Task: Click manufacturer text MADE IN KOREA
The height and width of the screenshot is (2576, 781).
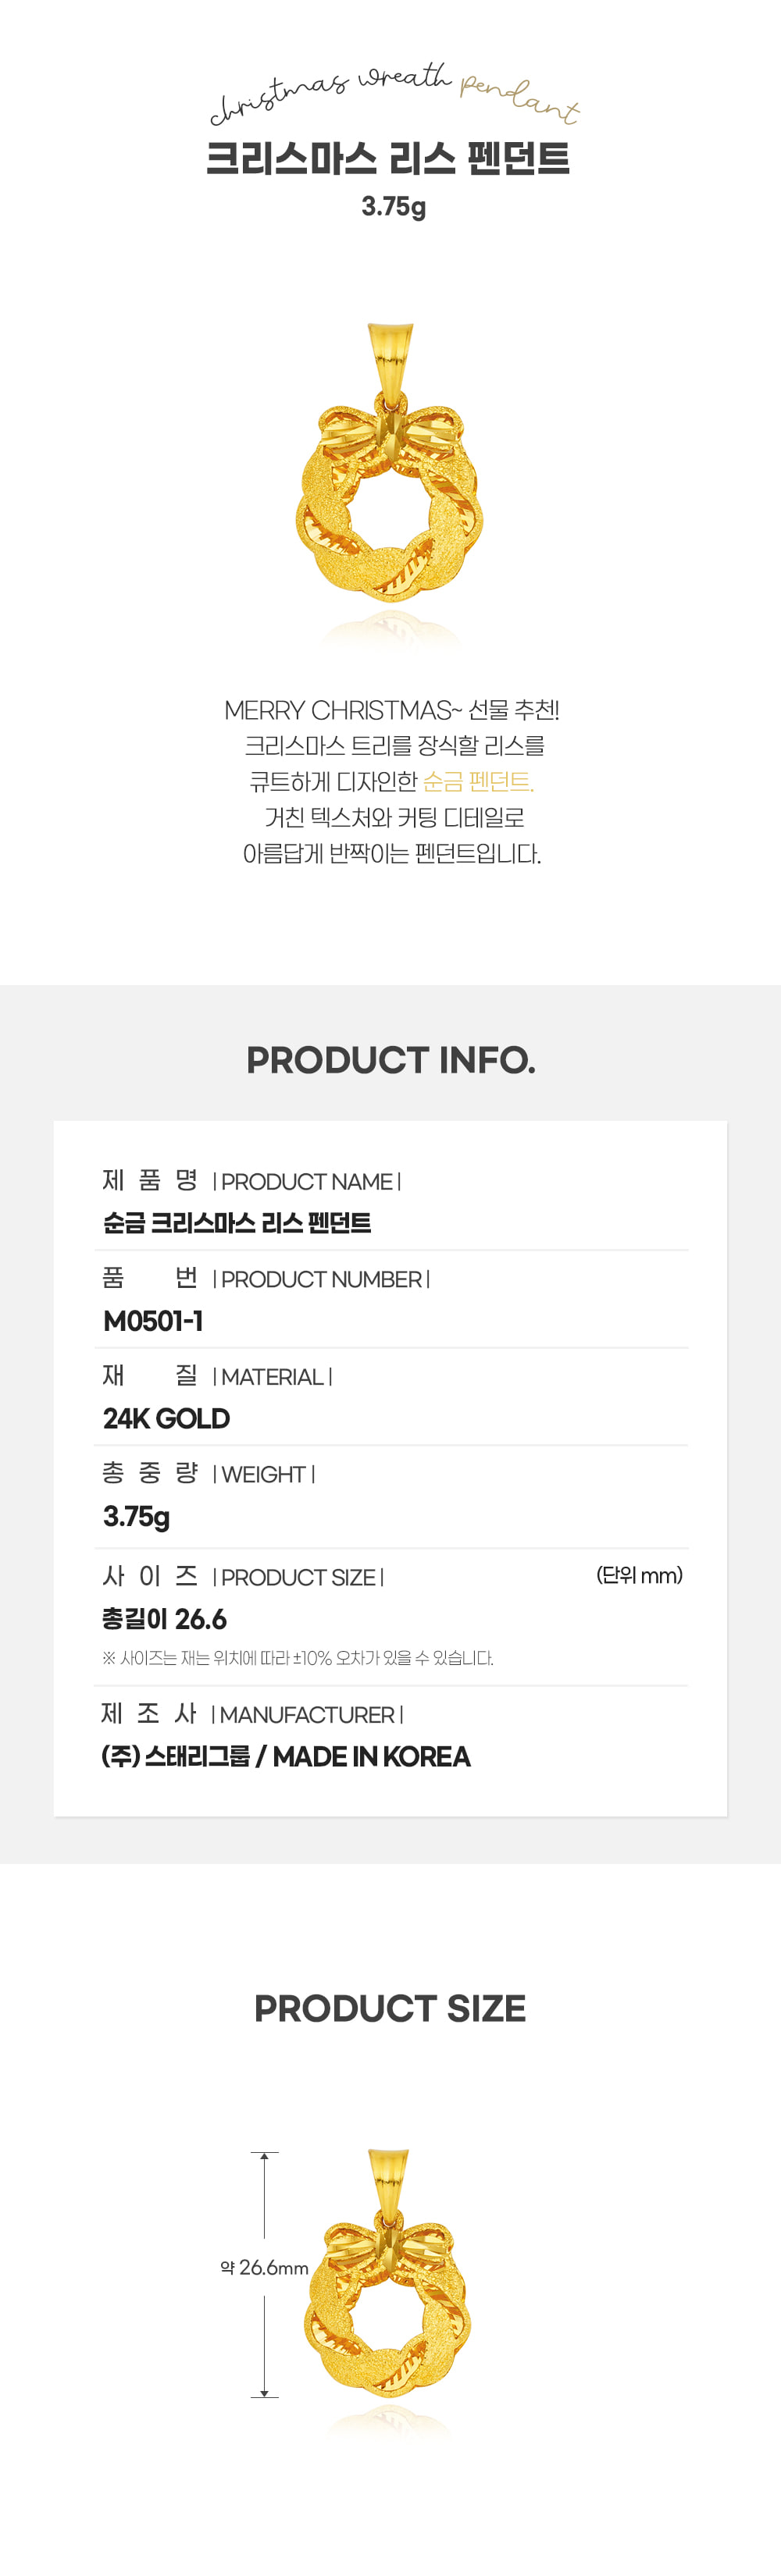Action: point(371,1756)
